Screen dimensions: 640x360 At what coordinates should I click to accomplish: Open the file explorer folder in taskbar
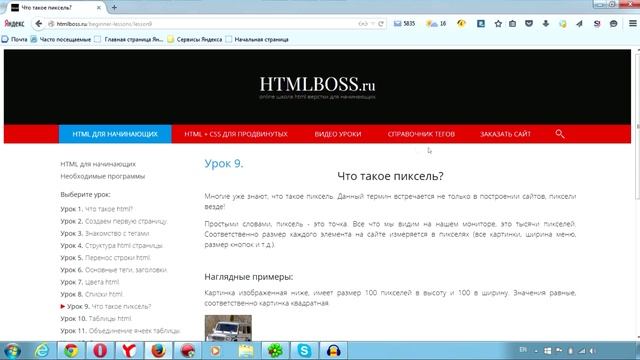click(x=246, y=351)
